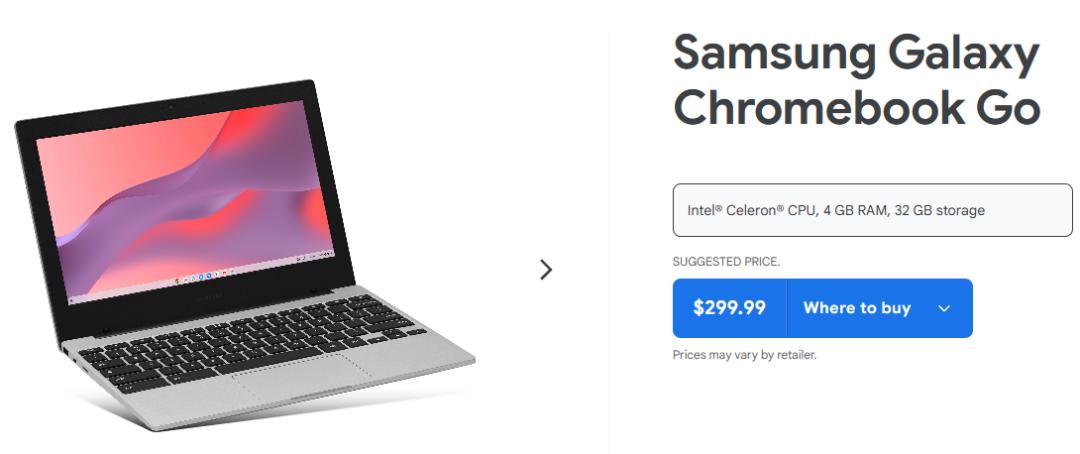
Task: Expand the Where to buy chevron
Action: pos(944,308)
